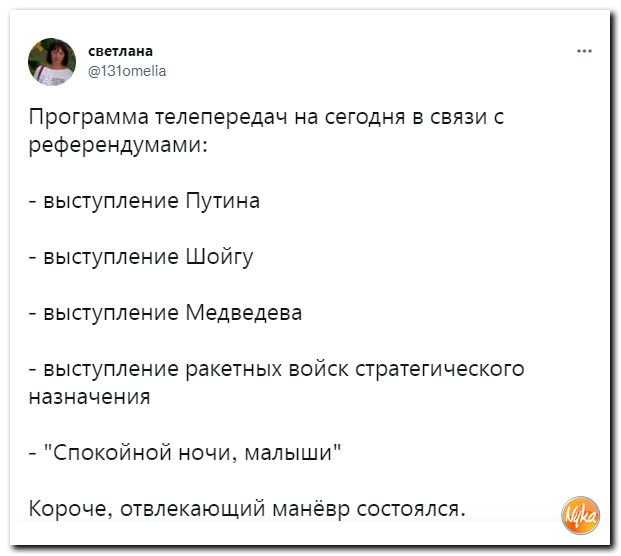This screenshot has height=556, width=621.
Task: Click the name Шойгу
Action: [x=219, y=257]
